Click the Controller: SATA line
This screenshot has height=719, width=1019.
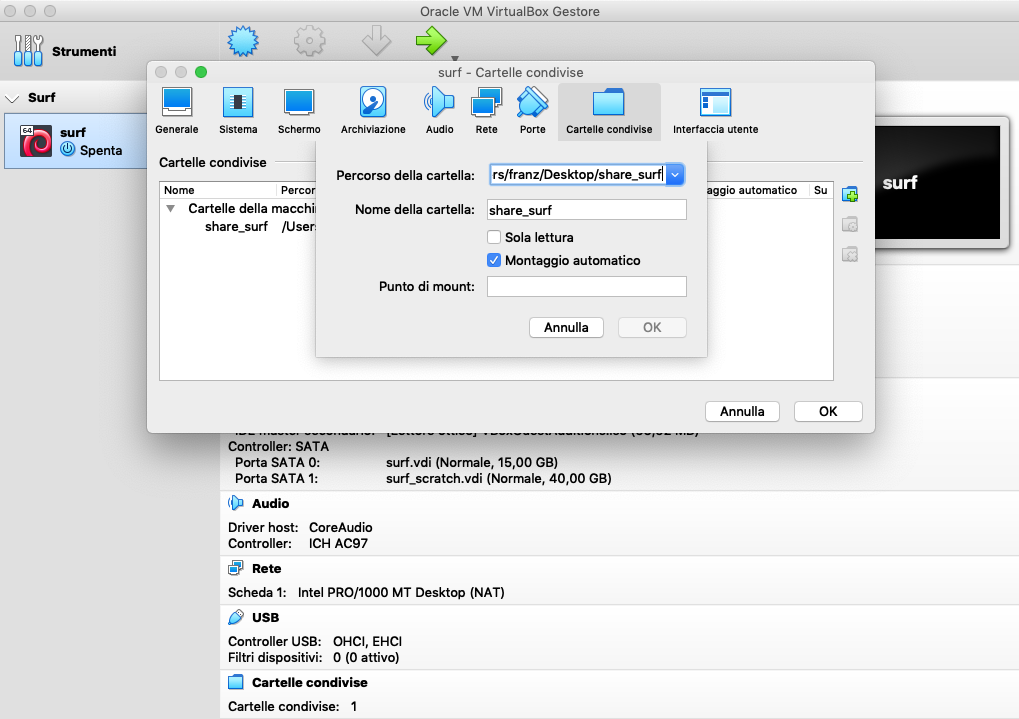(x=278, y=447)
